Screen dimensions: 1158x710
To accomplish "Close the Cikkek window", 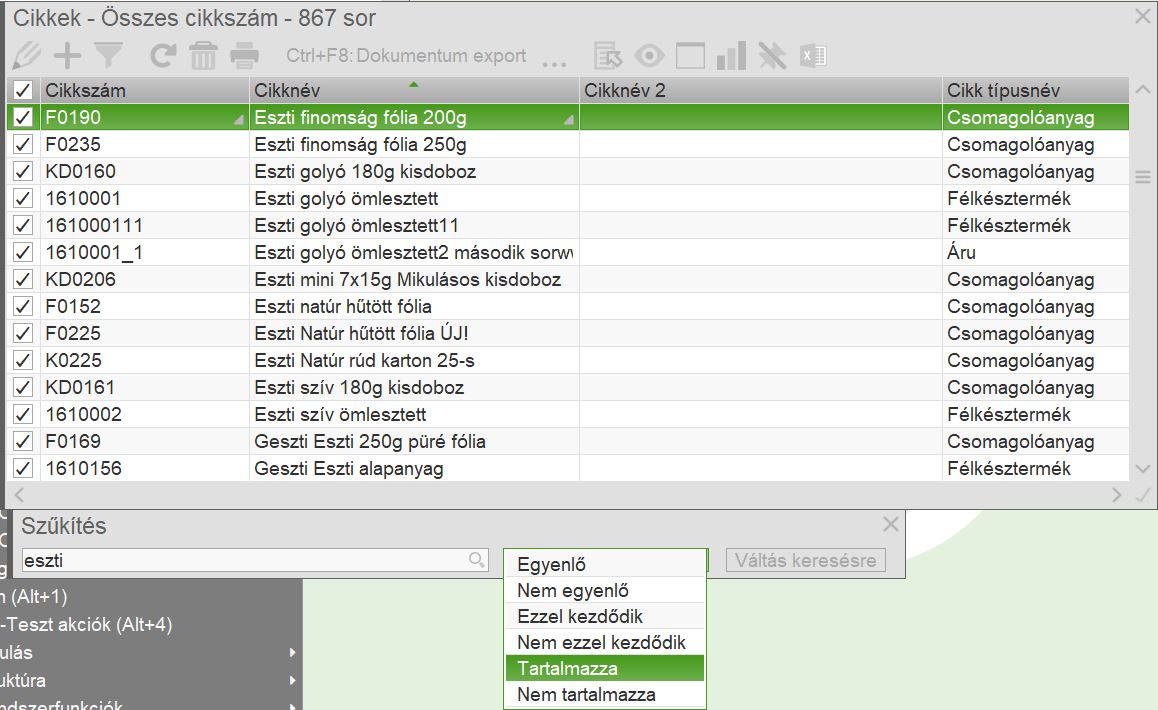I will click(x=1142, y=16).
